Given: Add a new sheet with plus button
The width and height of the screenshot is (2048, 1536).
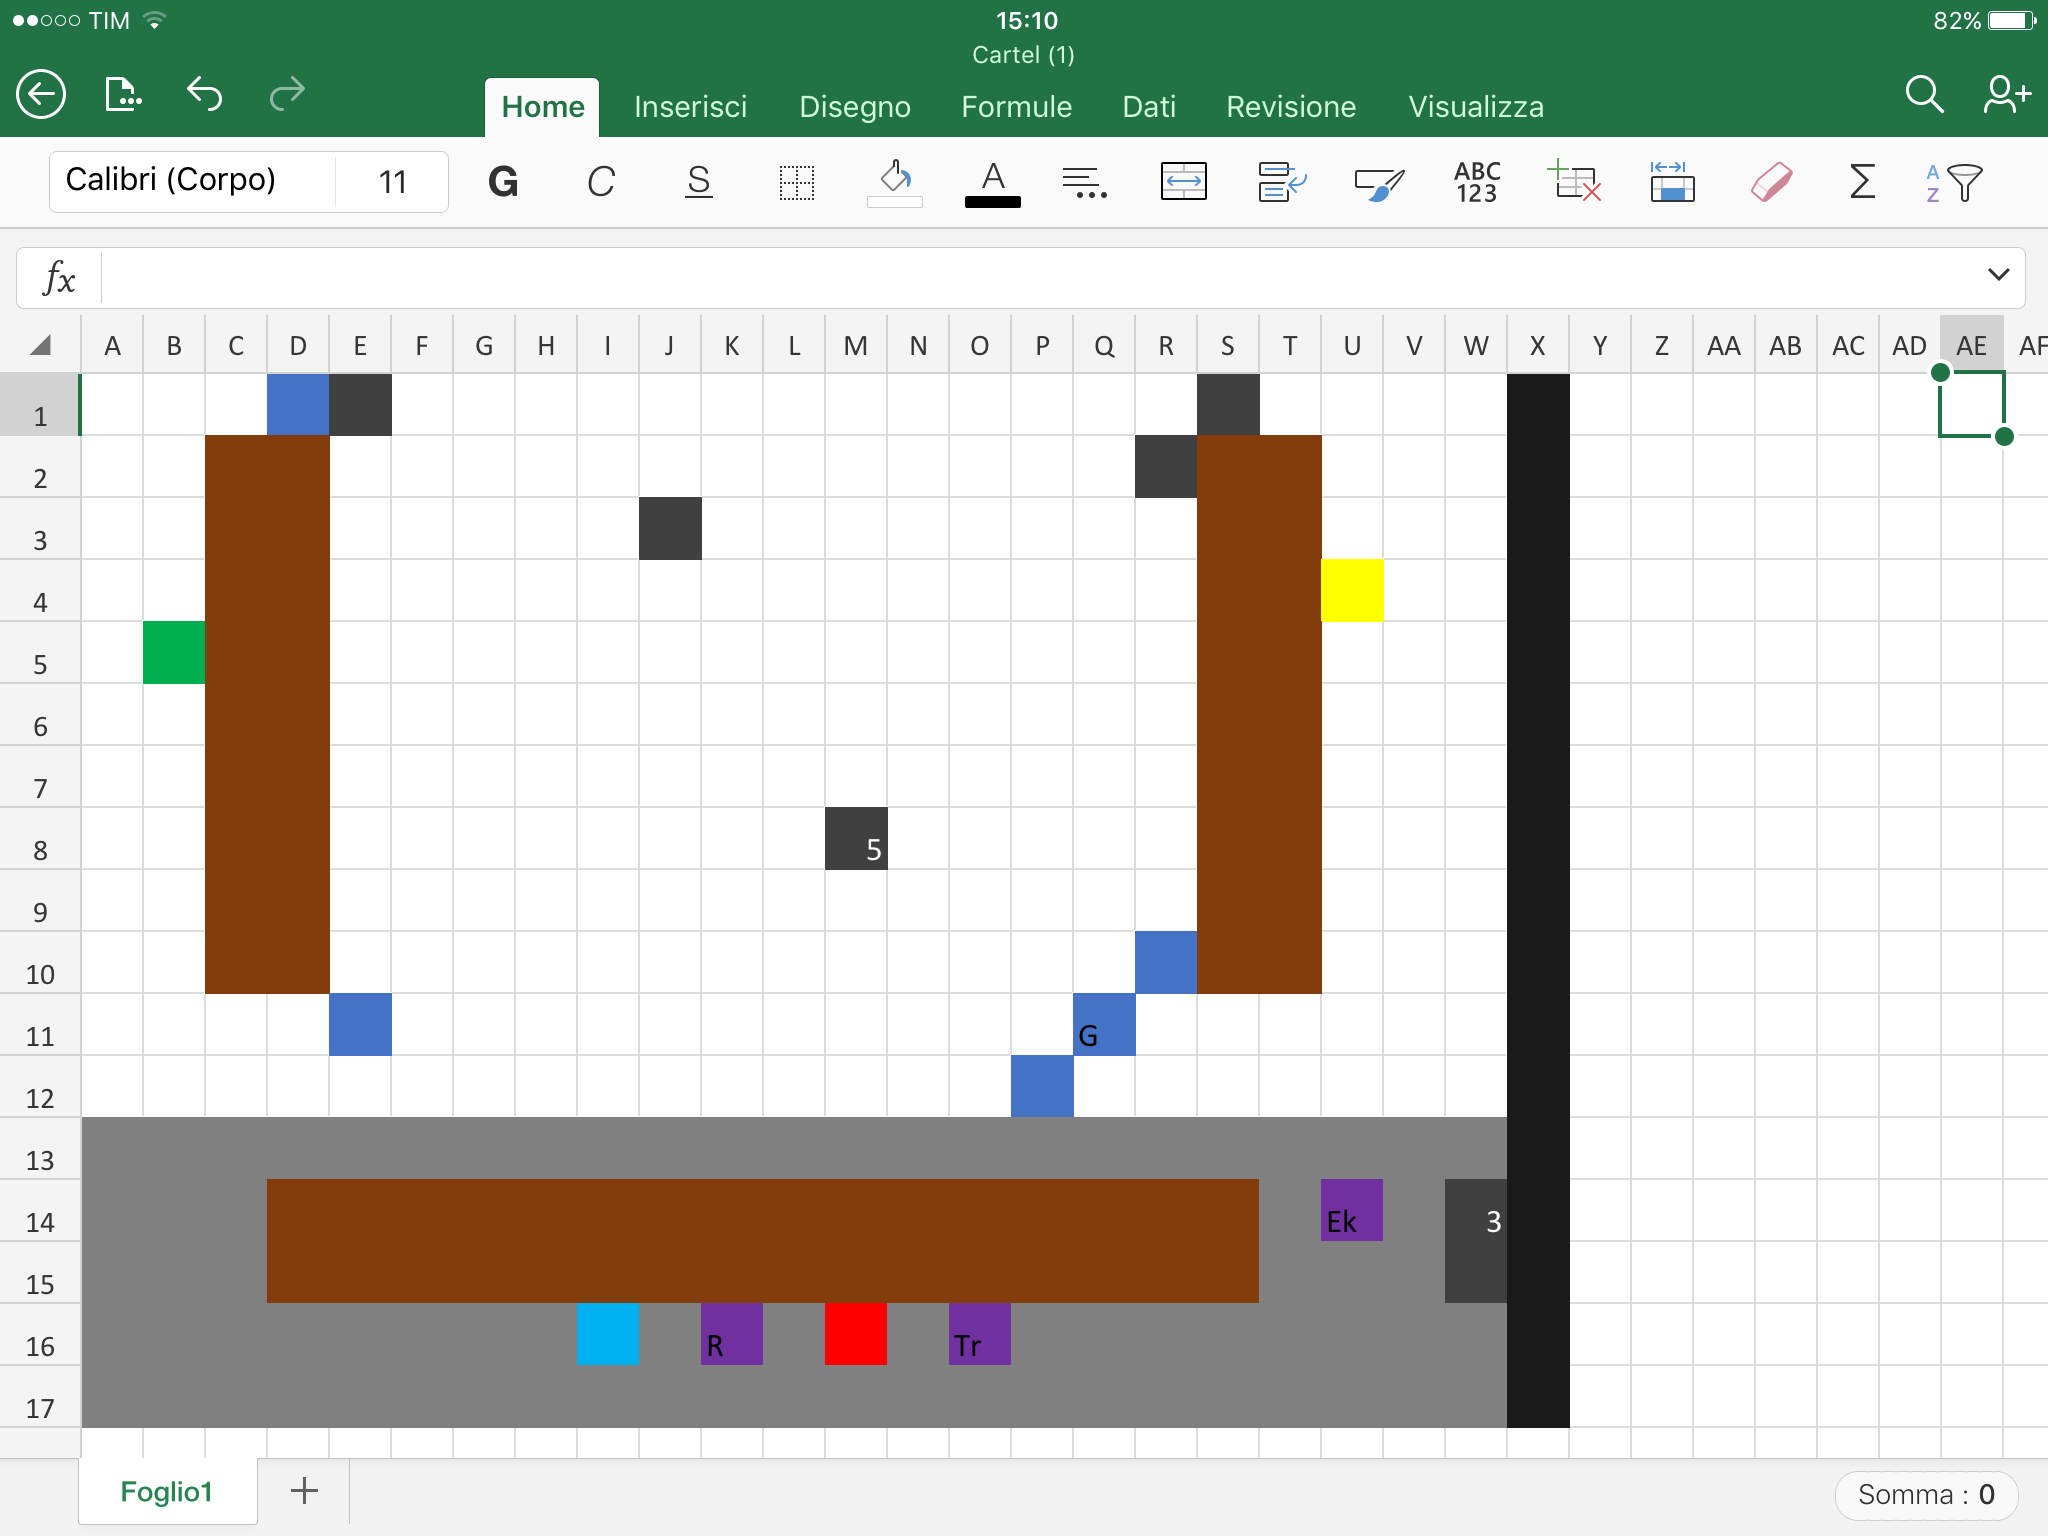Looking at the screenshot, I should pyautogui.click(x=304, y=1491).
